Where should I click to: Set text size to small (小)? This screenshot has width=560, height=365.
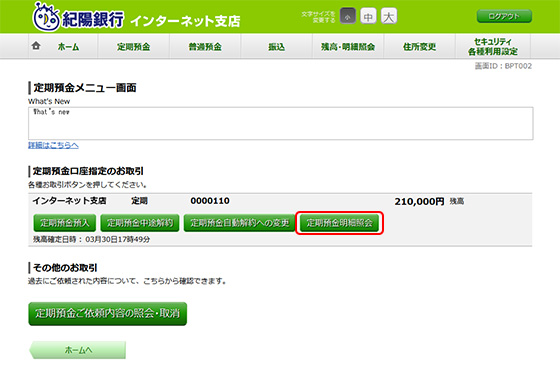coord(348,16)
